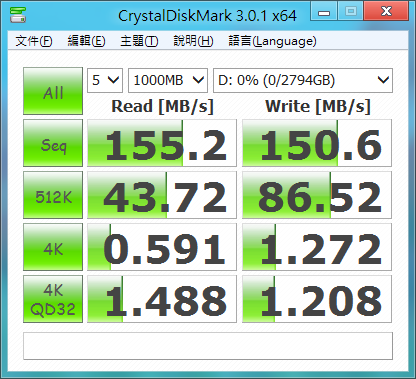This screenshot has width=416, height=379.
Task: Open the test count dropdown showing 5
Action: tap(105, 80)
